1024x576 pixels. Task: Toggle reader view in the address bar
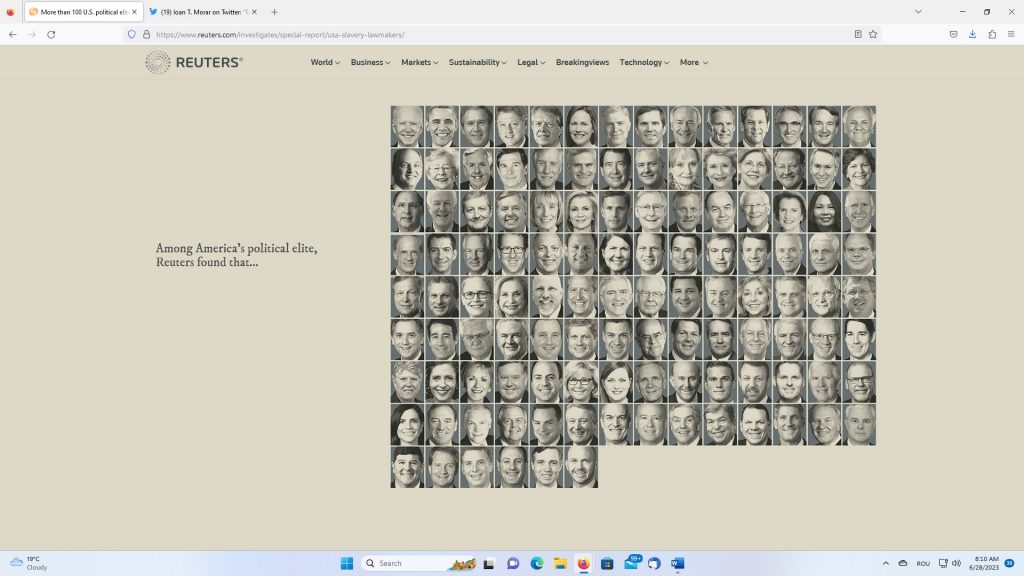click(x=858, y=34)
